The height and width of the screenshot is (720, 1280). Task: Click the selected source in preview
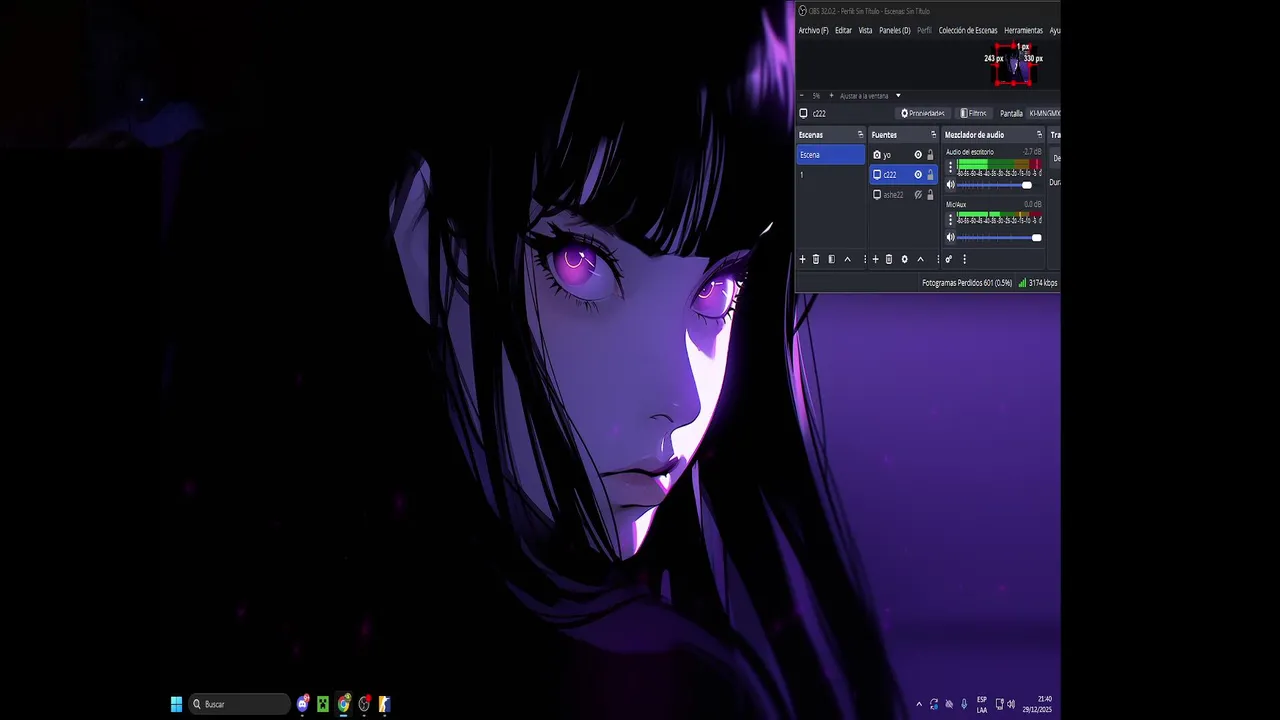tap(1013, 65)
